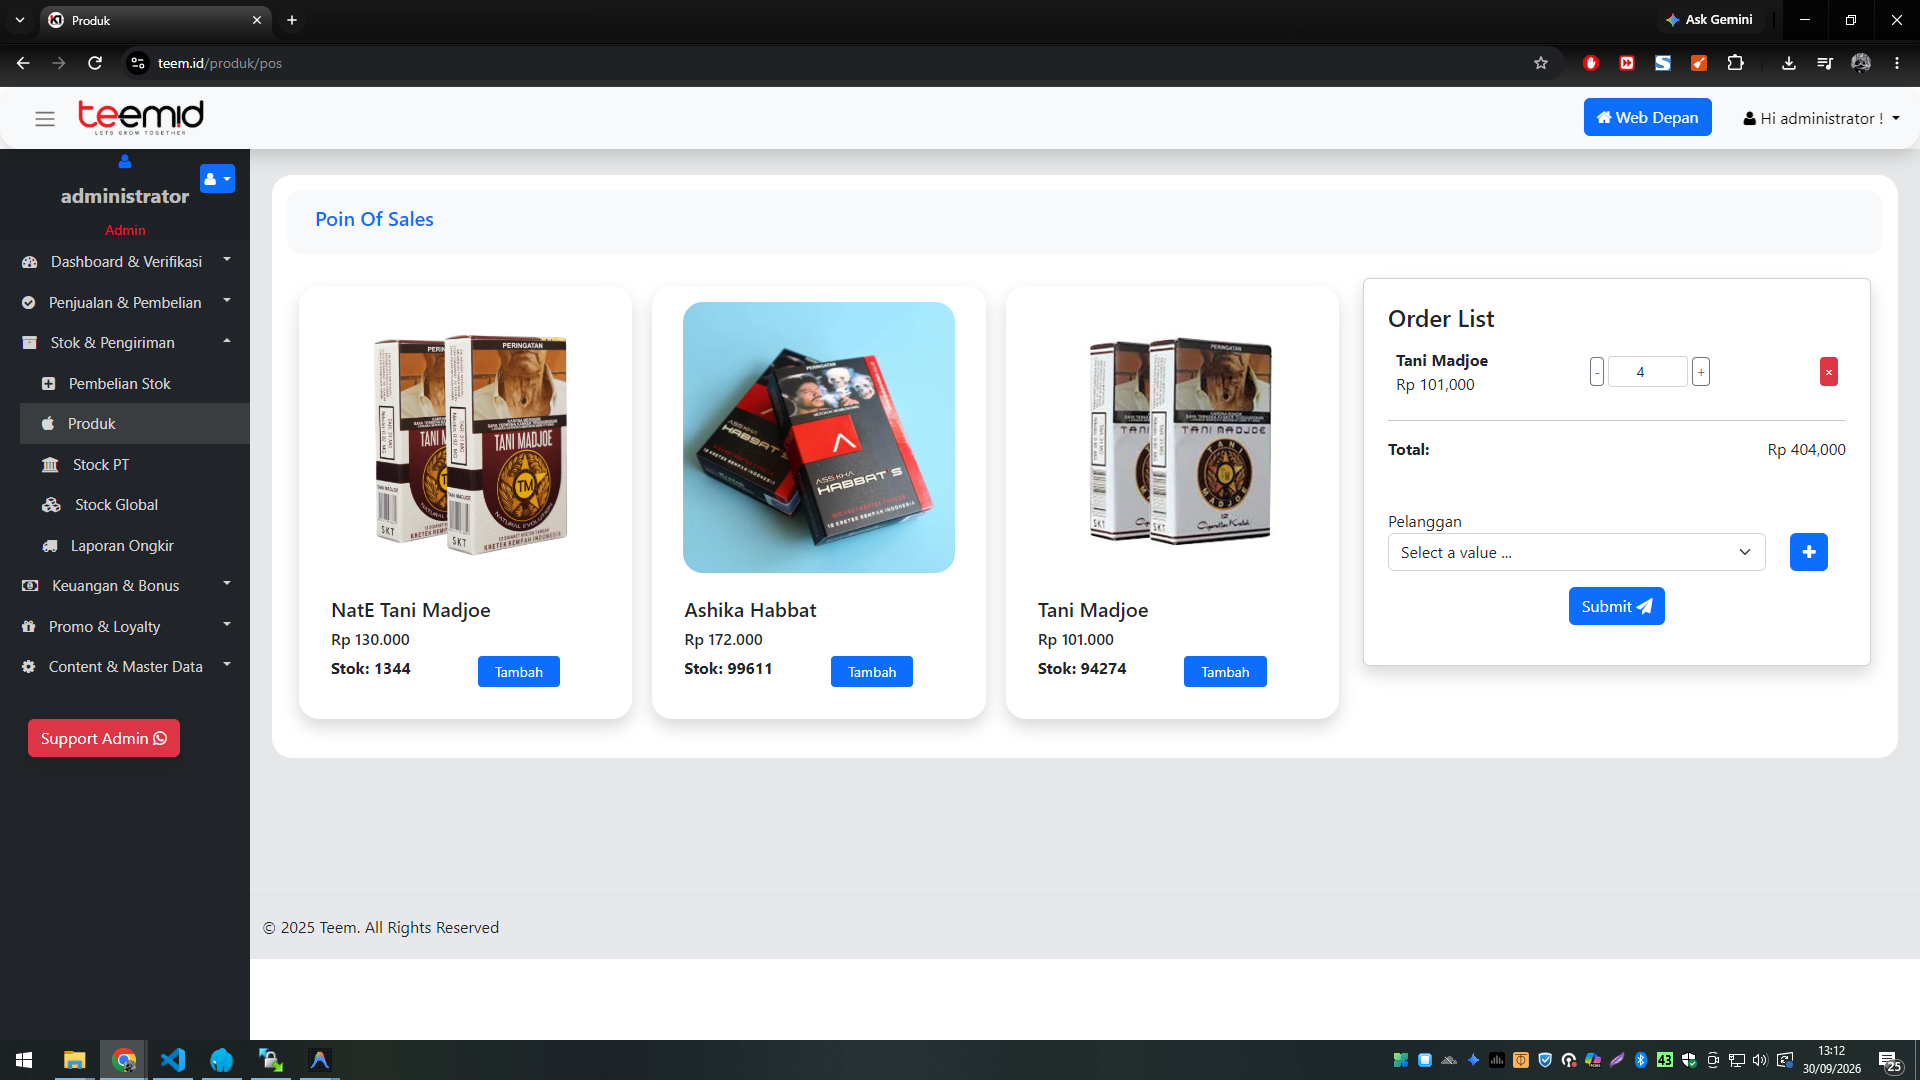Click Ask Gemini button
Screen dimensions: 1920x1080
click(x=1709, y=19)
